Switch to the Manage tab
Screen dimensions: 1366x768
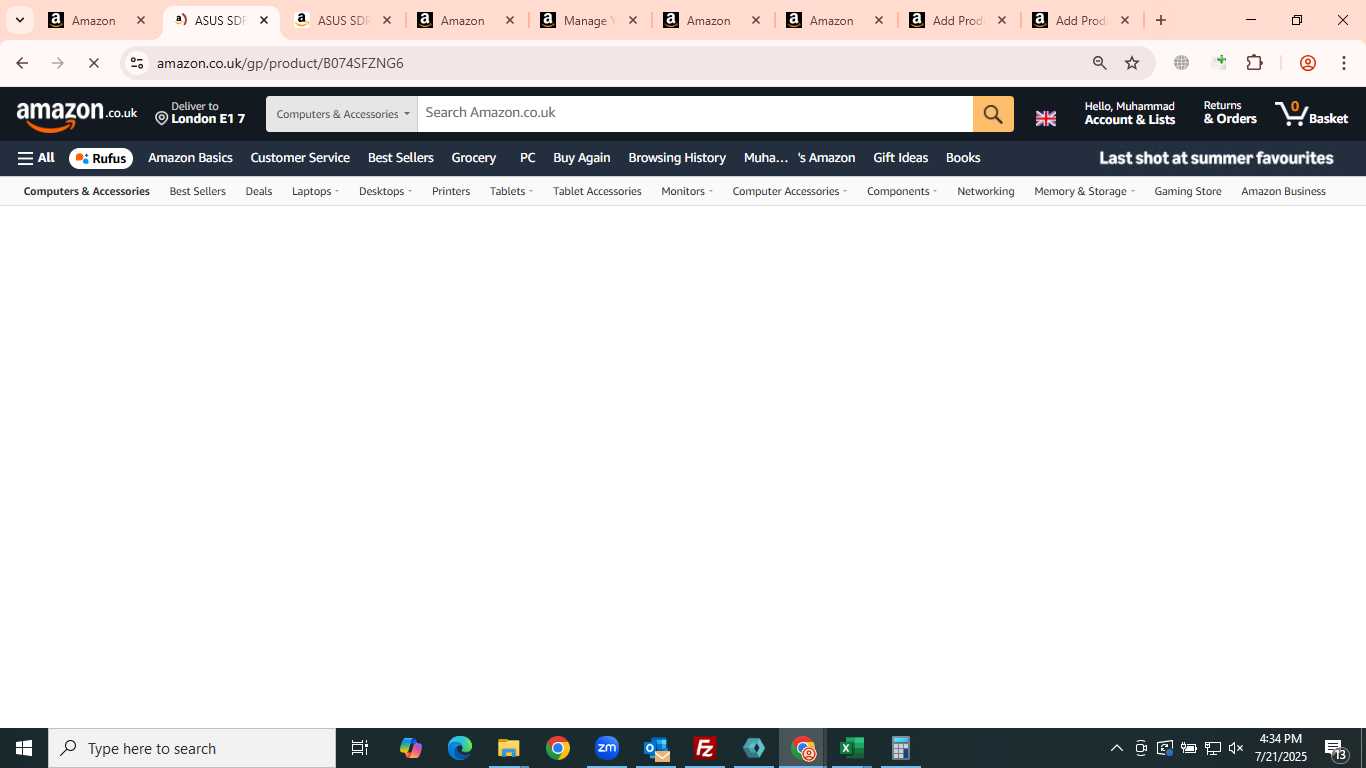pyautogui.click(x=589, y=20)
